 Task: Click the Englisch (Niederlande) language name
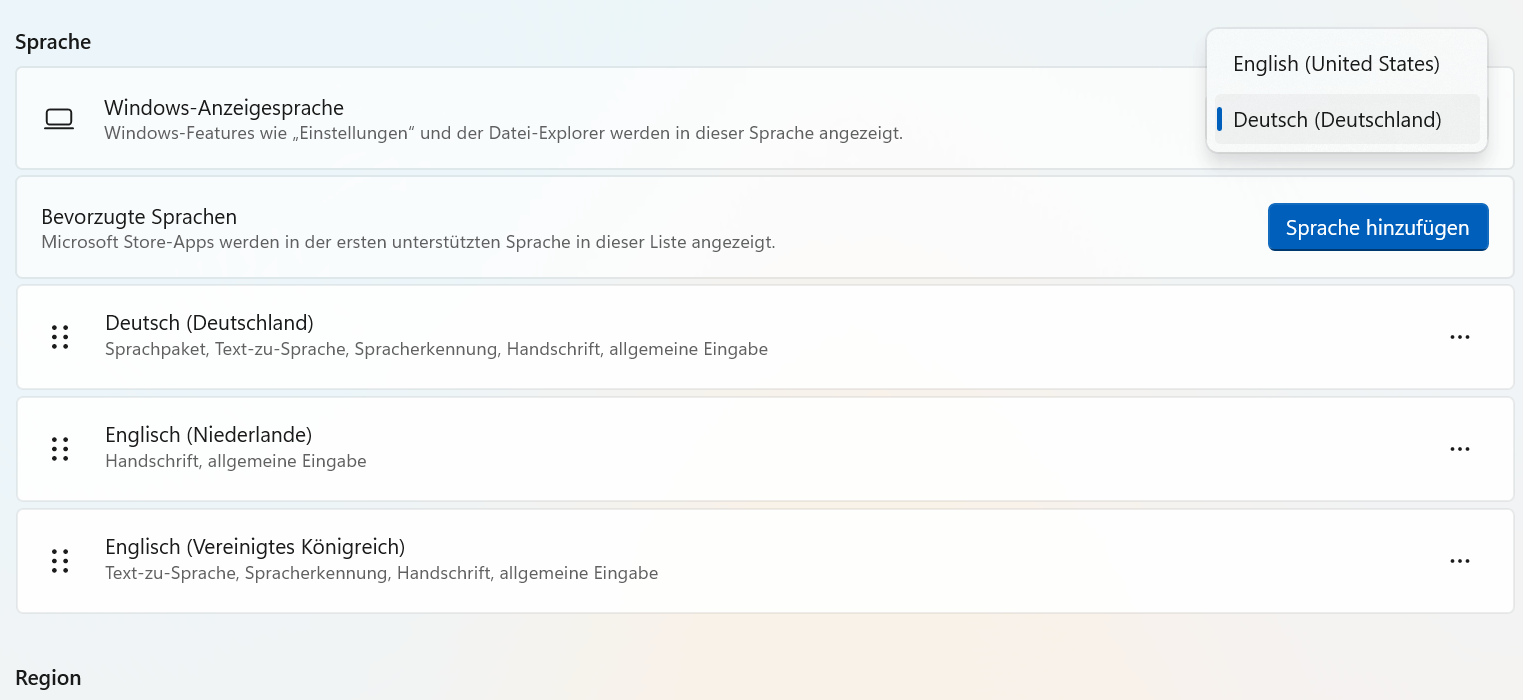pos(208,435)
